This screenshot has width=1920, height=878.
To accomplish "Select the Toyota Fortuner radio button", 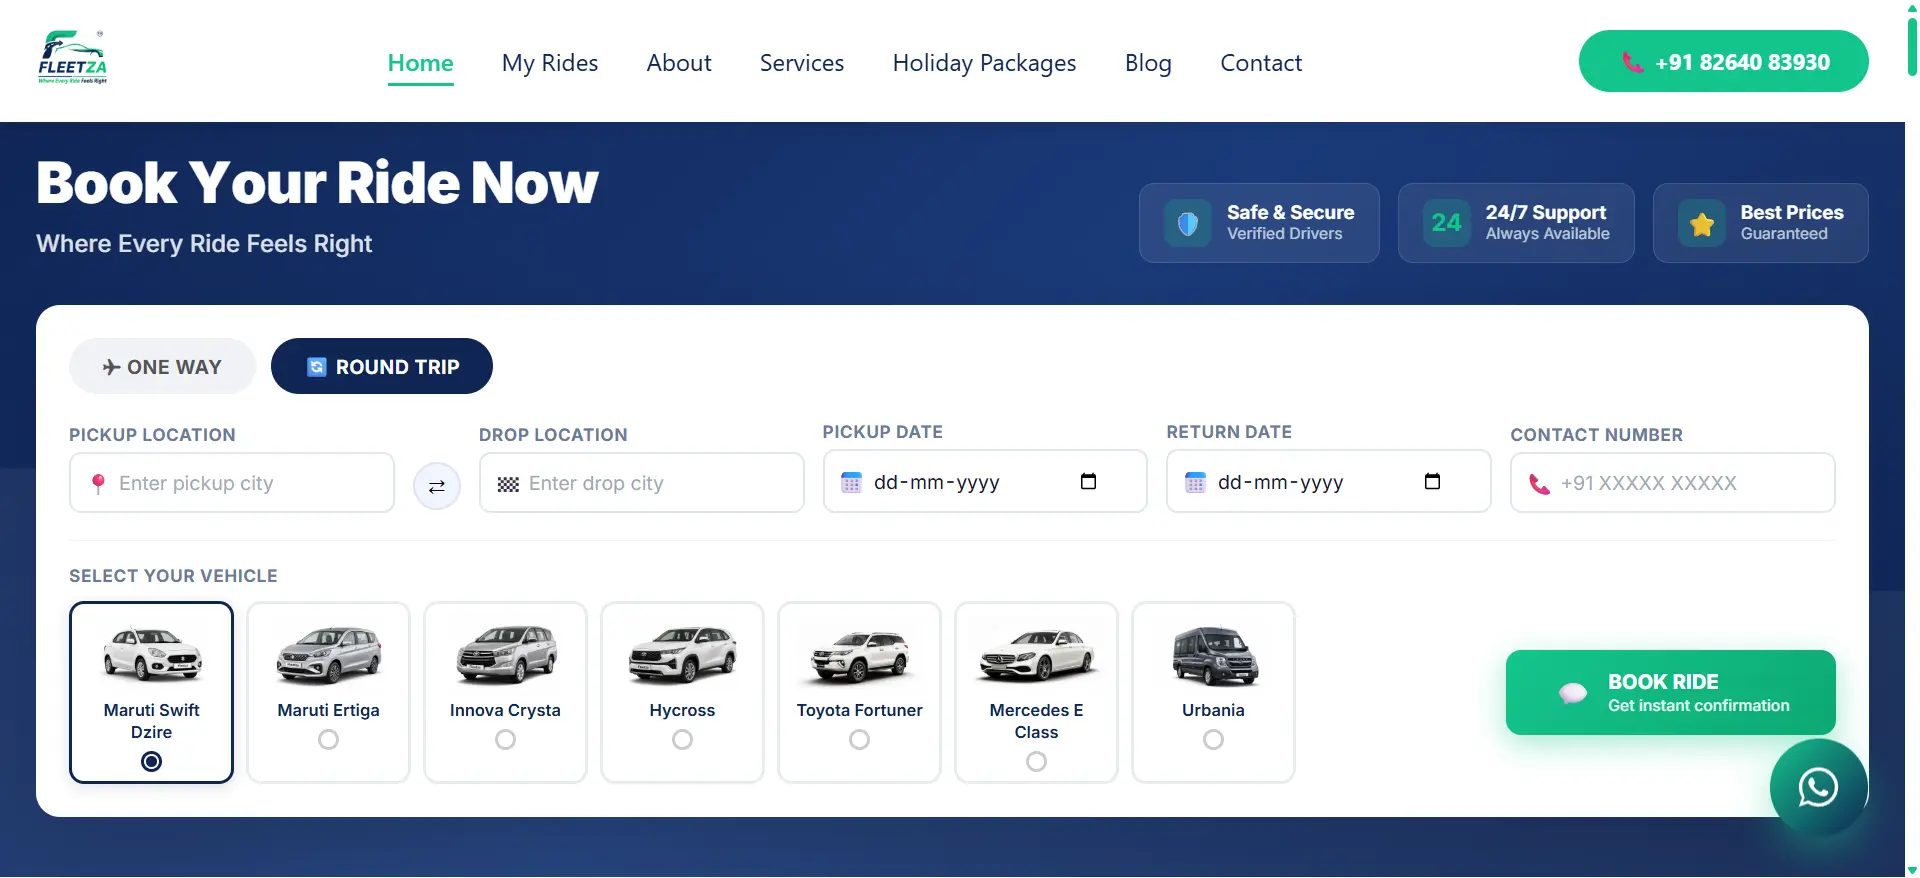I will [859, 740].
